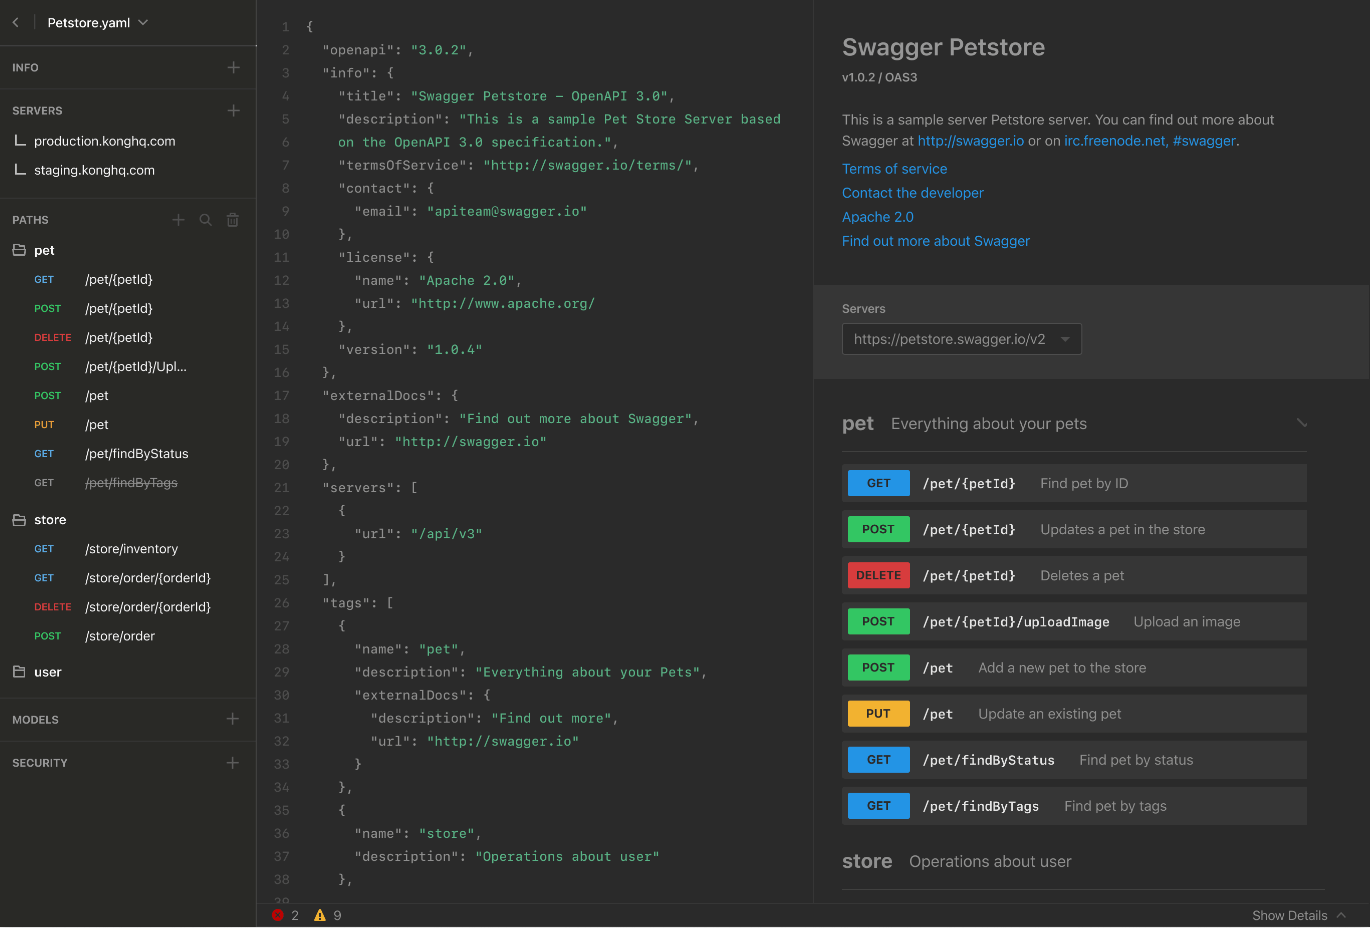Expand GET Find pet by status operation

pos(1074,759)
